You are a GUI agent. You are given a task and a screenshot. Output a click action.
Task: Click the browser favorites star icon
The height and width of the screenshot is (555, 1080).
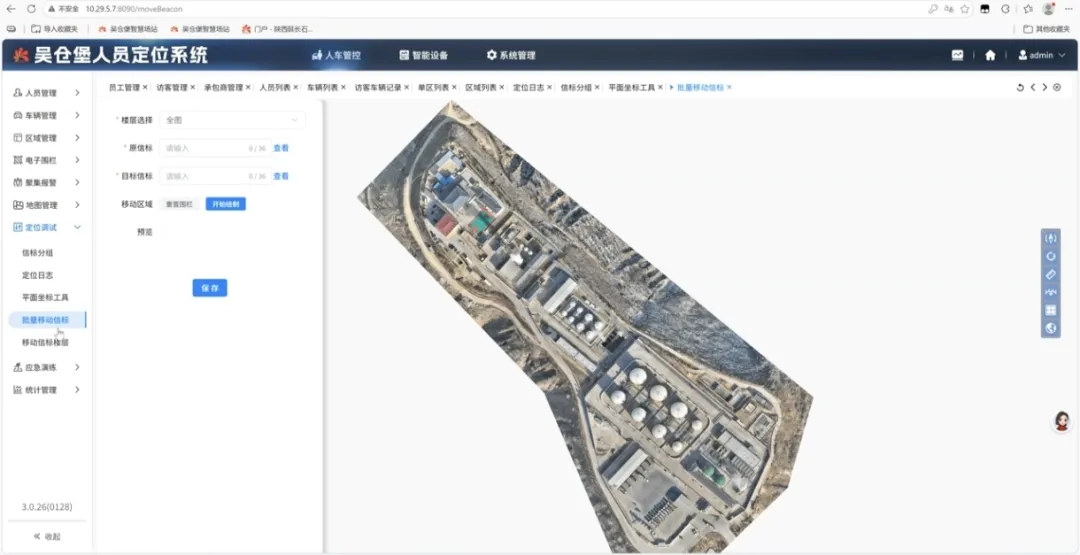pos(965,9)
